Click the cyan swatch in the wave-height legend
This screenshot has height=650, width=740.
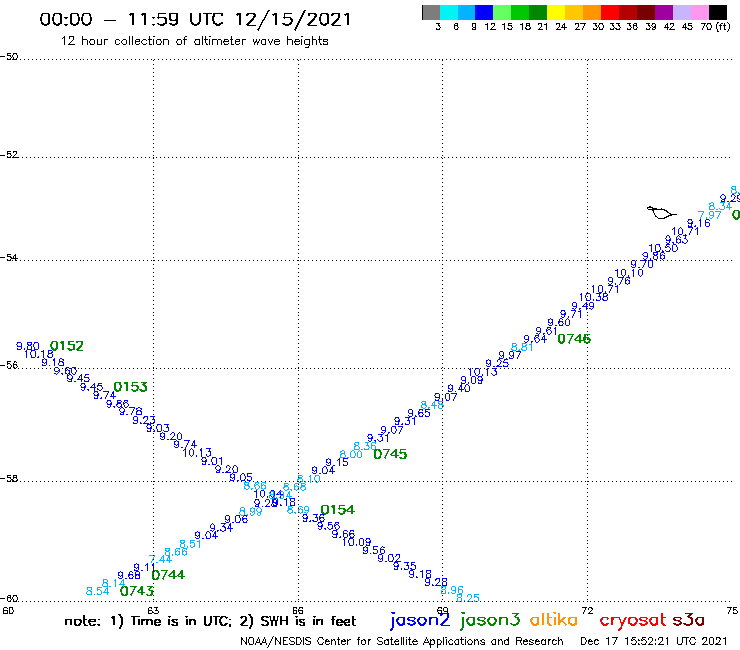point(448,12)
